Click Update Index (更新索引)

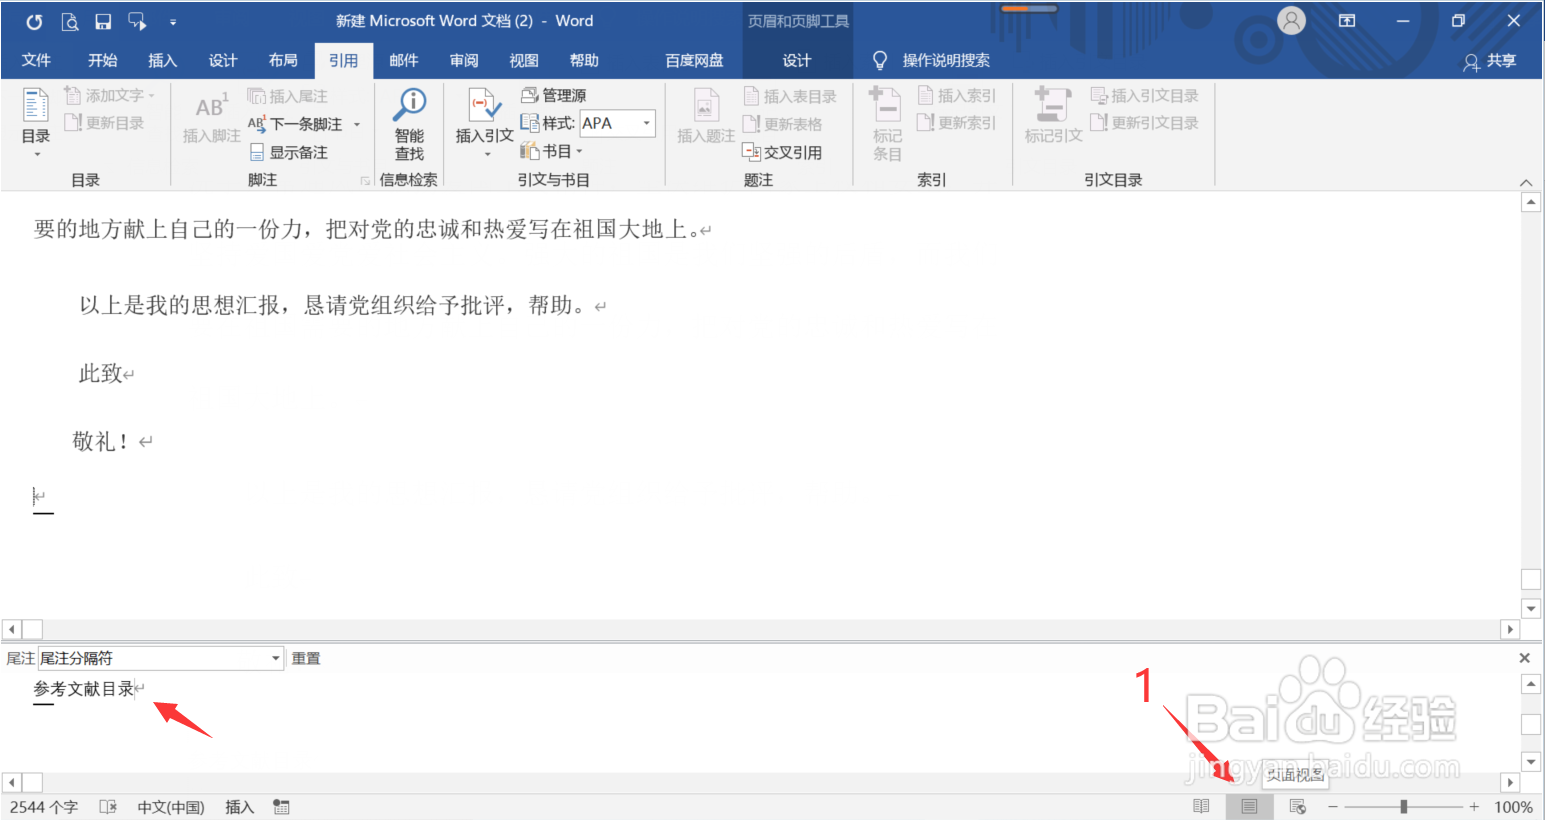pos(957,122)
